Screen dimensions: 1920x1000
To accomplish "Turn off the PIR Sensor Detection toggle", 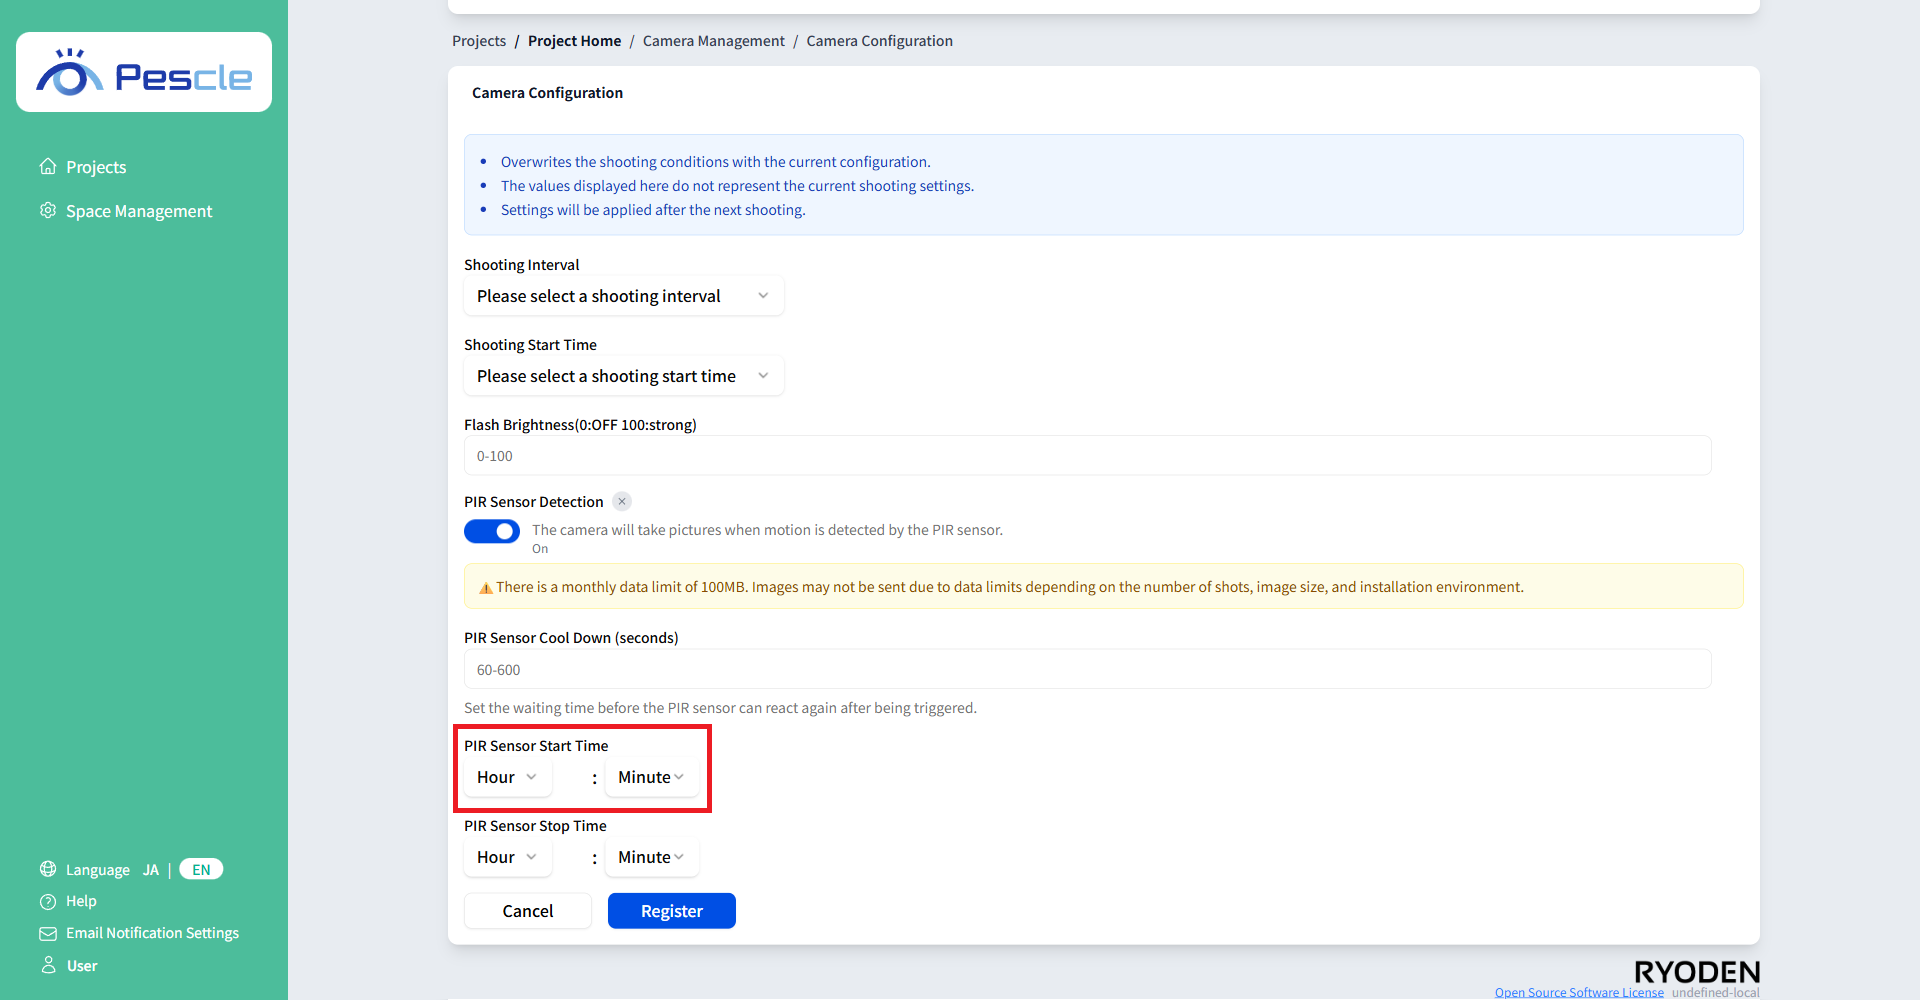I will tap(492, 531).
